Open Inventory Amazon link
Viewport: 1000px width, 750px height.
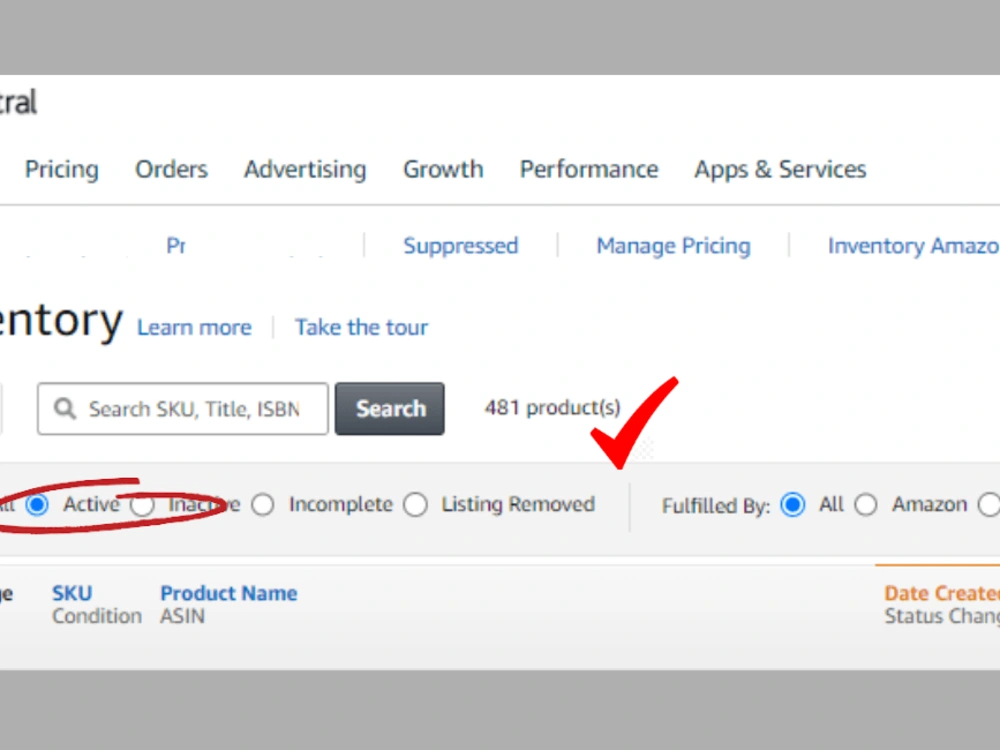pos(913,246)
